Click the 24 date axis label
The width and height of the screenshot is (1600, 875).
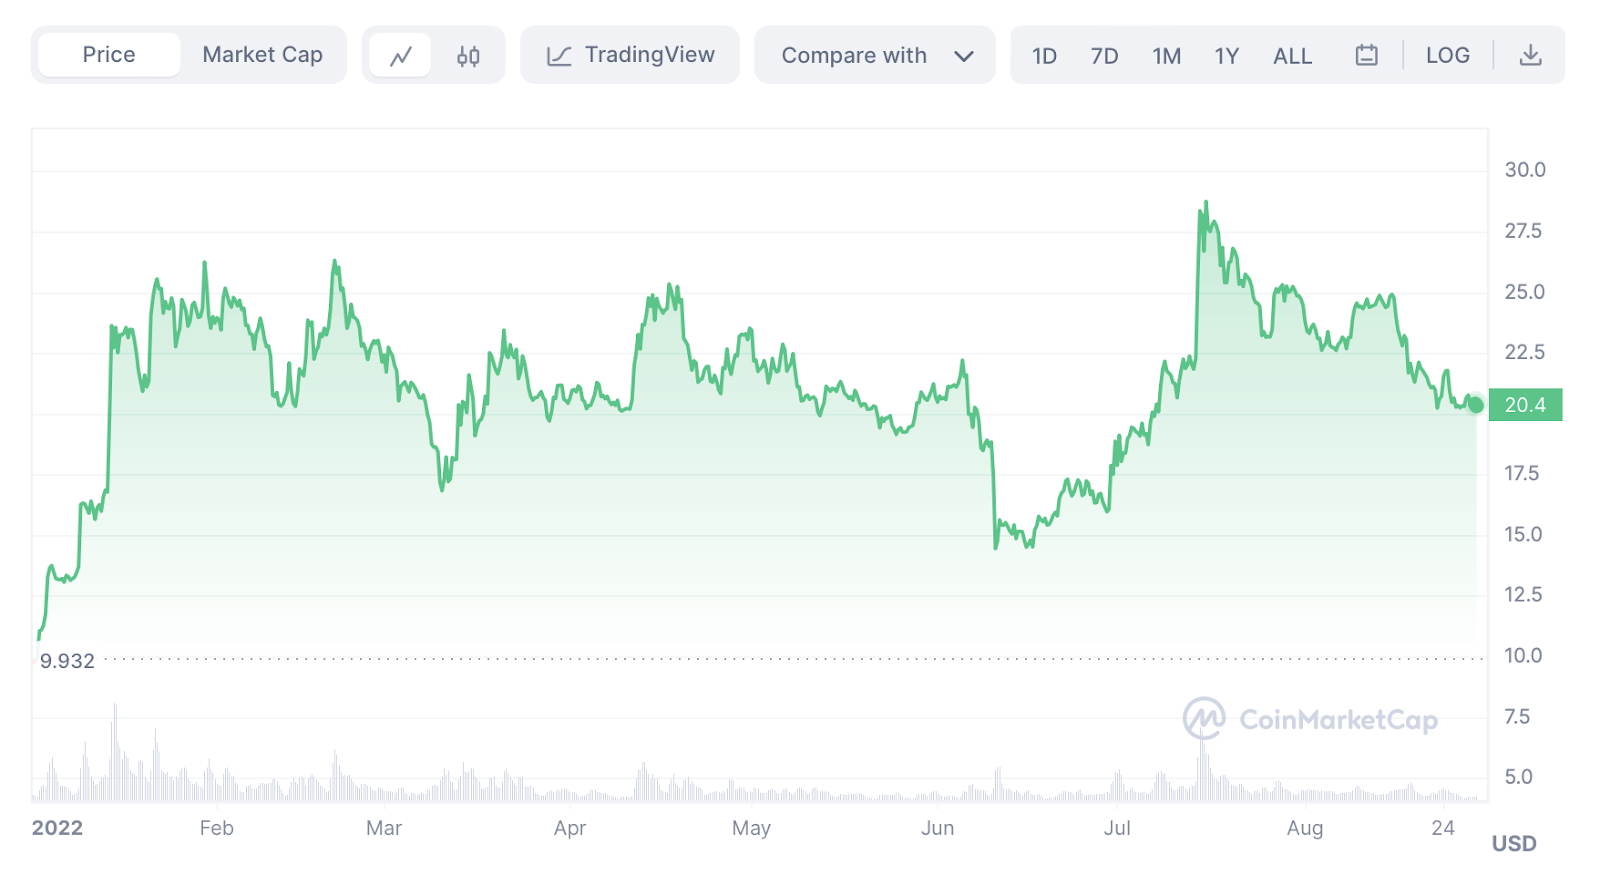coord(1442,827)
